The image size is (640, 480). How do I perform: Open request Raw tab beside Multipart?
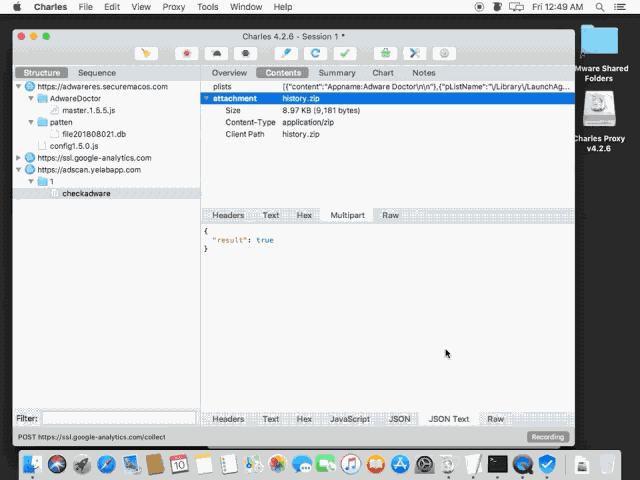point(390,215)
